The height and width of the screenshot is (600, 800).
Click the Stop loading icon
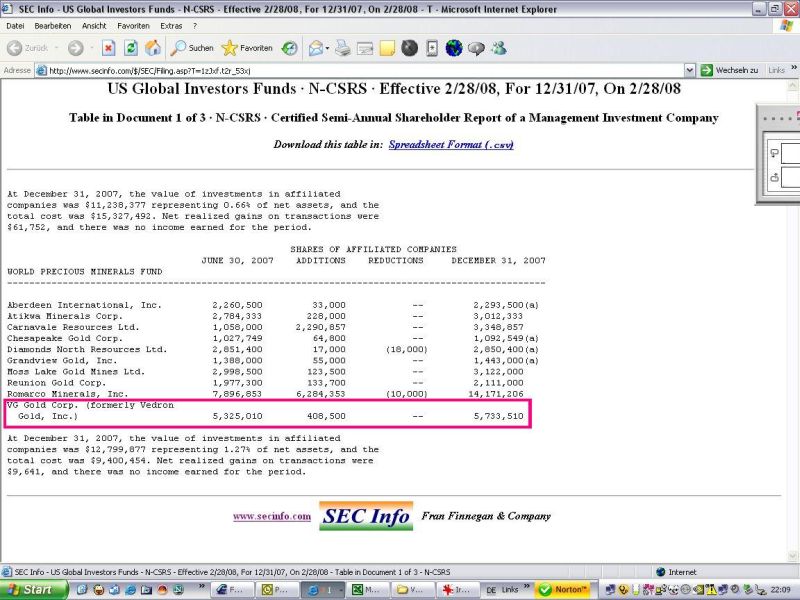(108, 48)
